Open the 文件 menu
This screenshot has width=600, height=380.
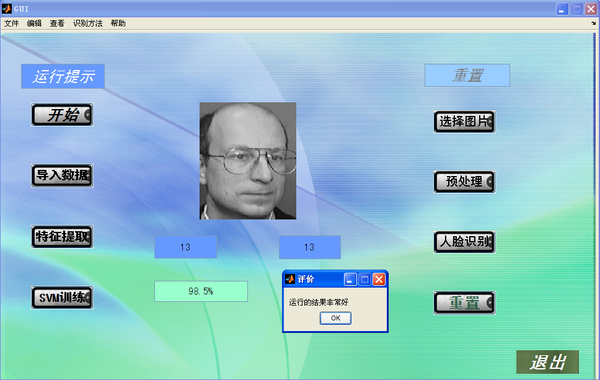click(11, 23)
